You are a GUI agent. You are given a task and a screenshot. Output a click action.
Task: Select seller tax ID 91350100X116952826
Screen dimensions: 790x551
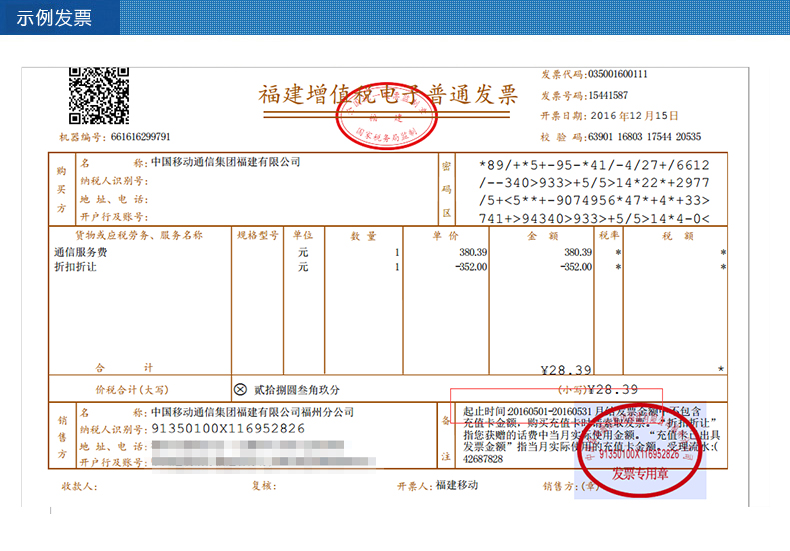tap(228, 429)
